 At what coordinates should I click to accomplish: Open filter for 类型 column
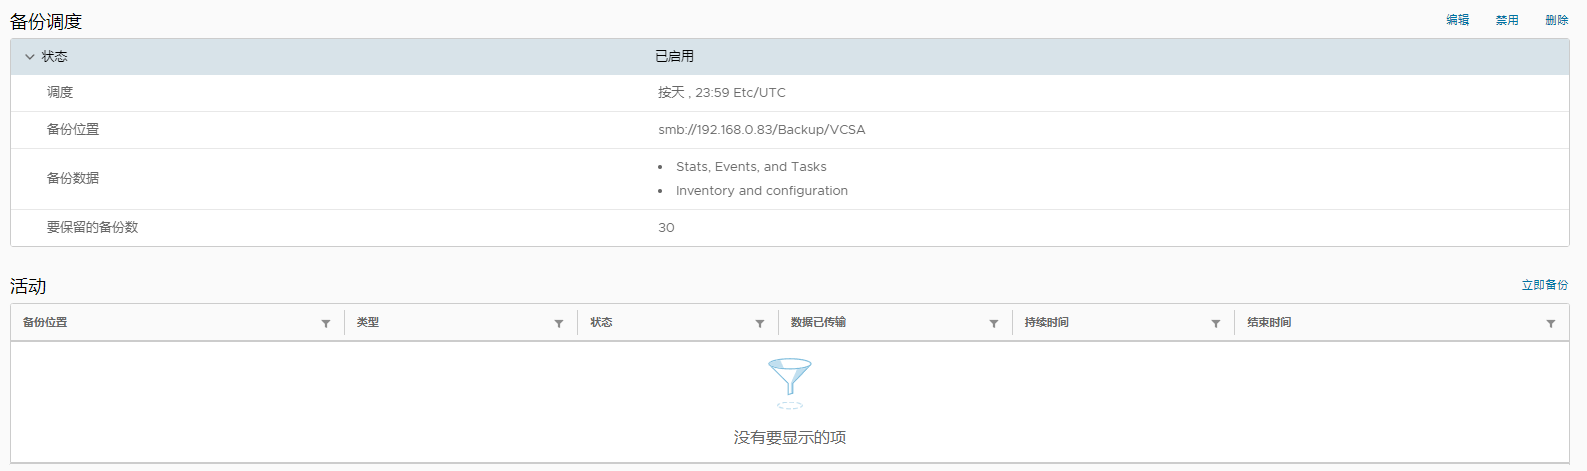[x=559, y=324]
